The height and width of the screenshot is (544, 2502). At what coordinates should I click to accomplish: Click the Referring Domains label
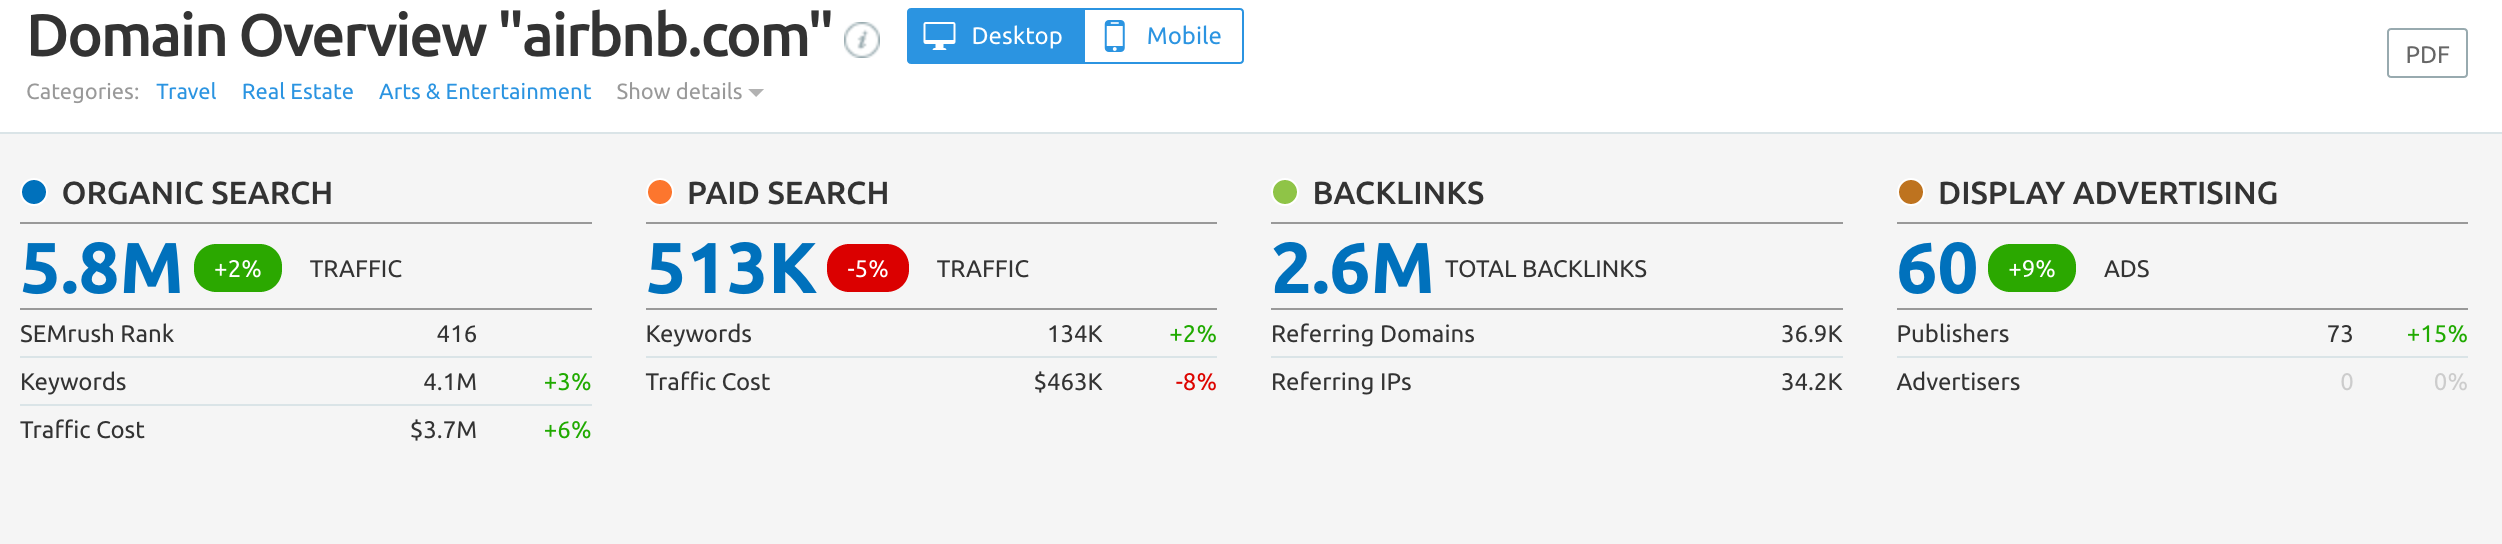[1373, 334]
